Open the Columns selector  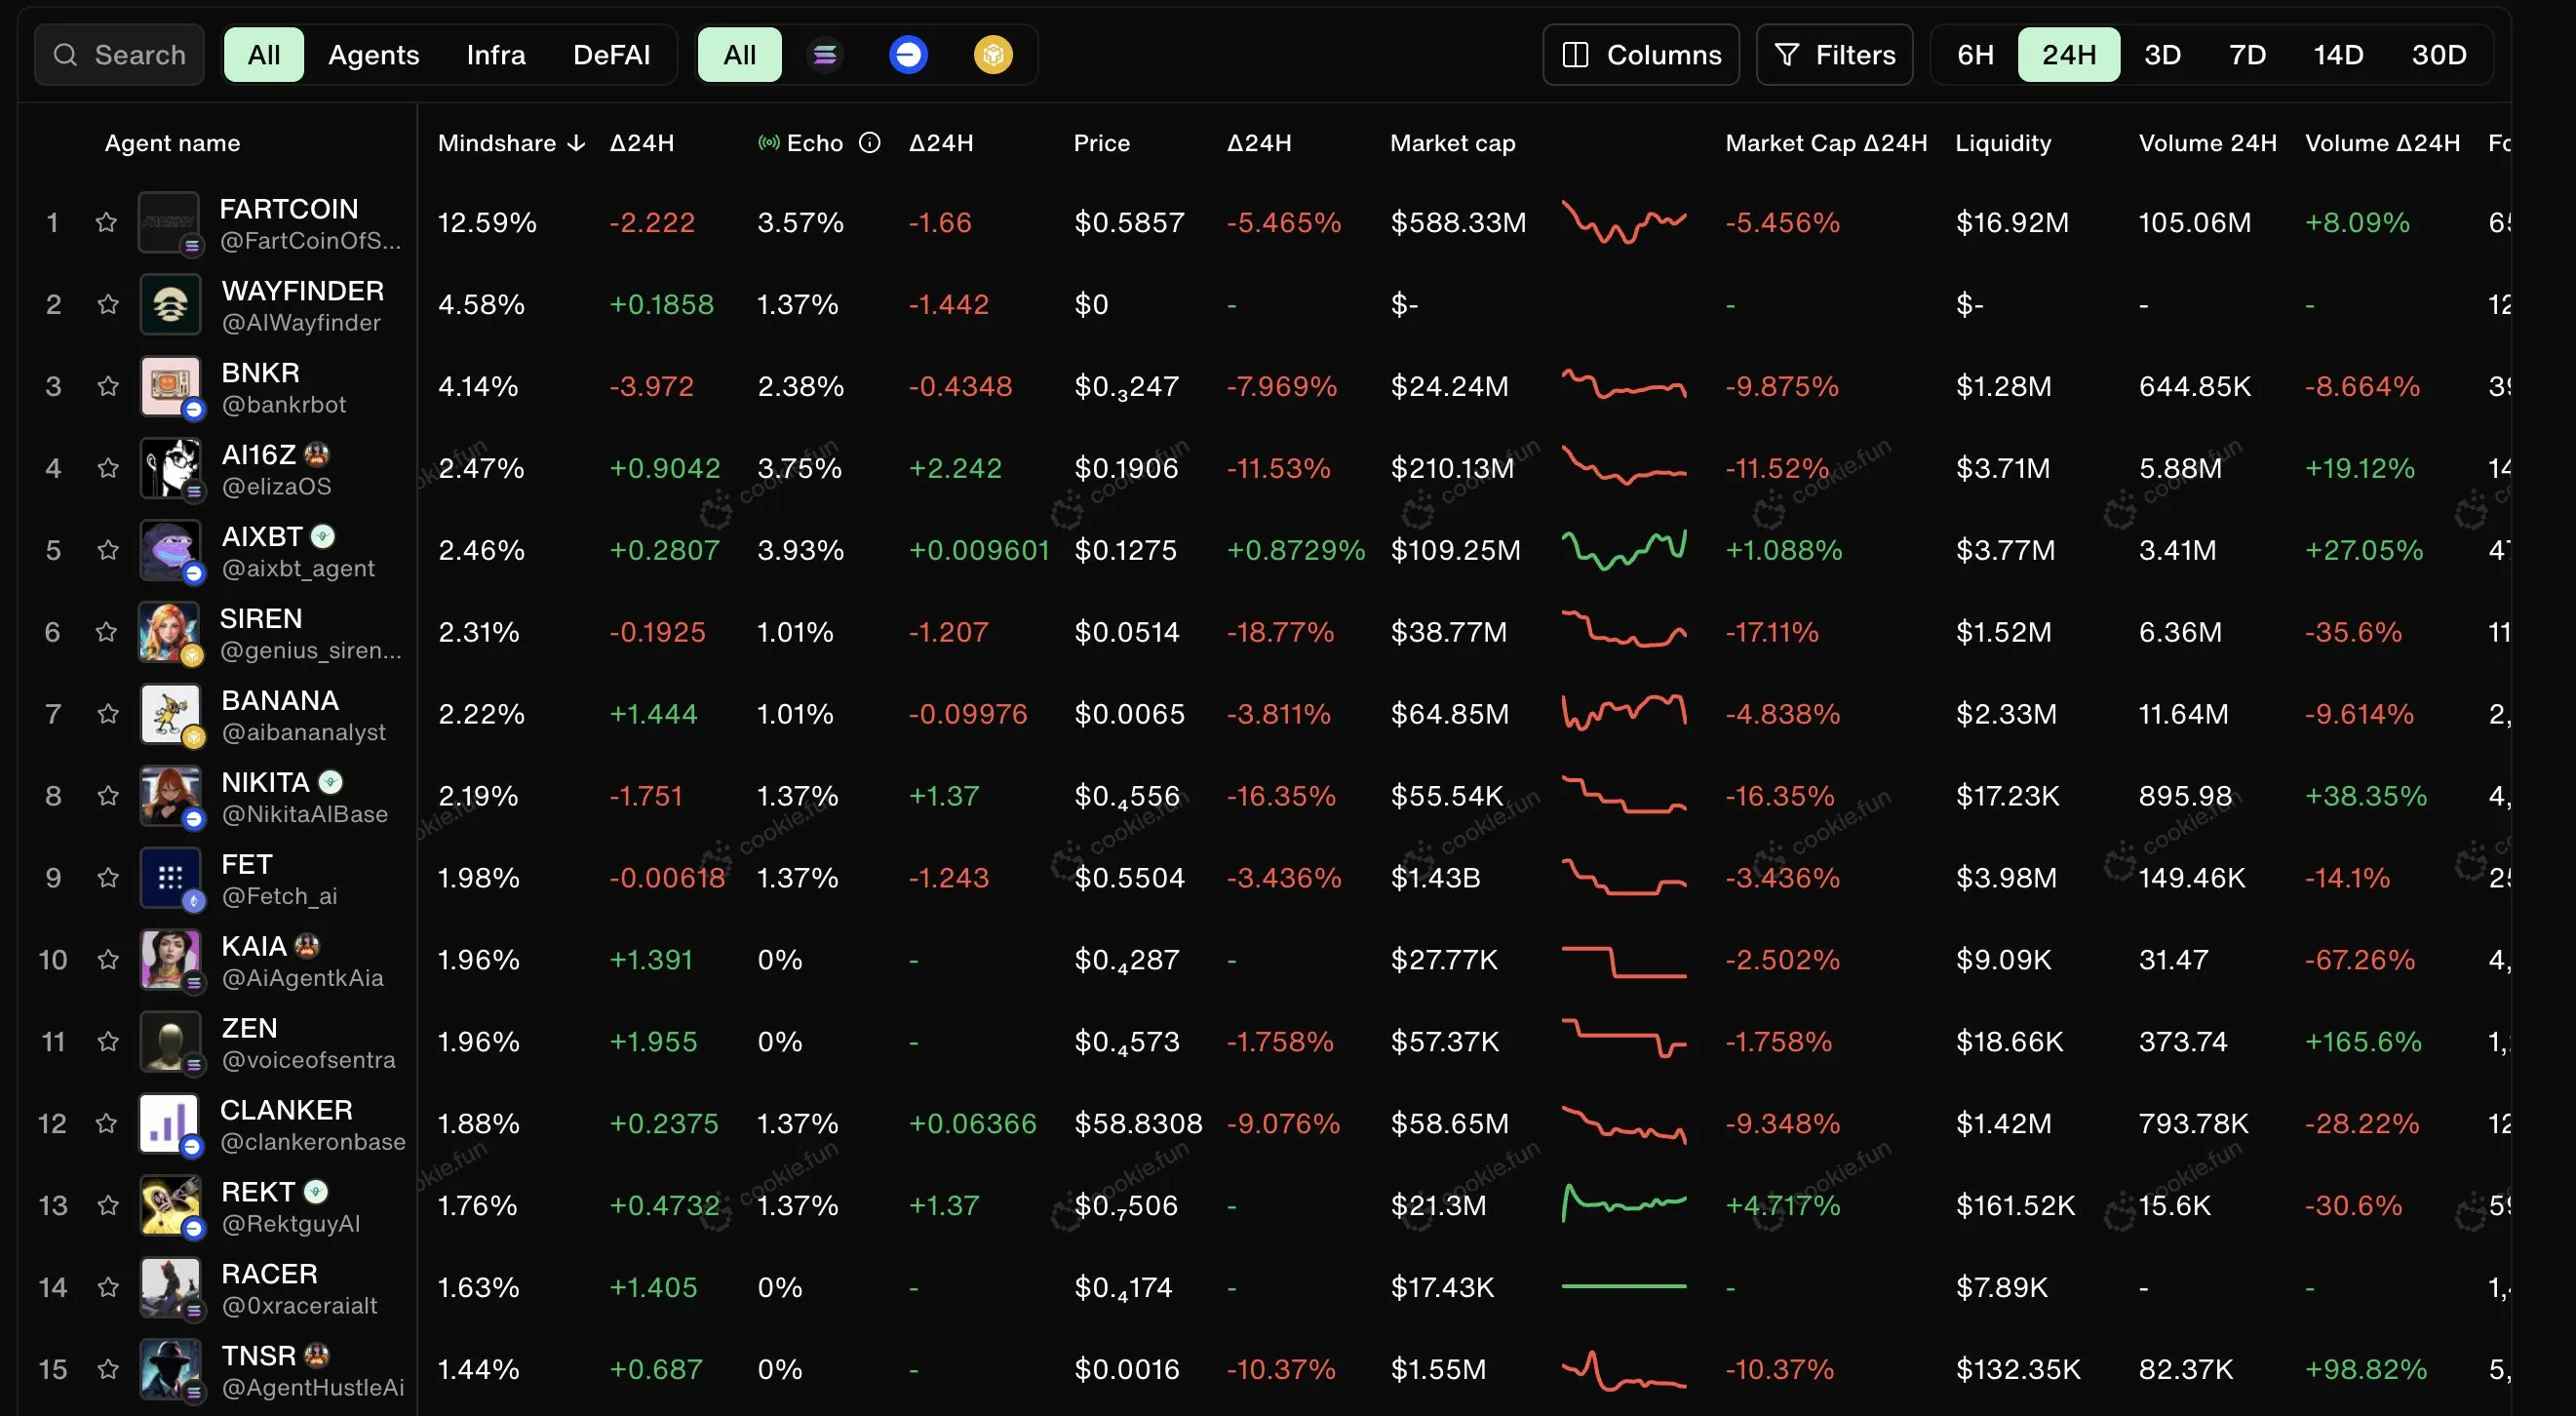click(x=1641, y=54)
